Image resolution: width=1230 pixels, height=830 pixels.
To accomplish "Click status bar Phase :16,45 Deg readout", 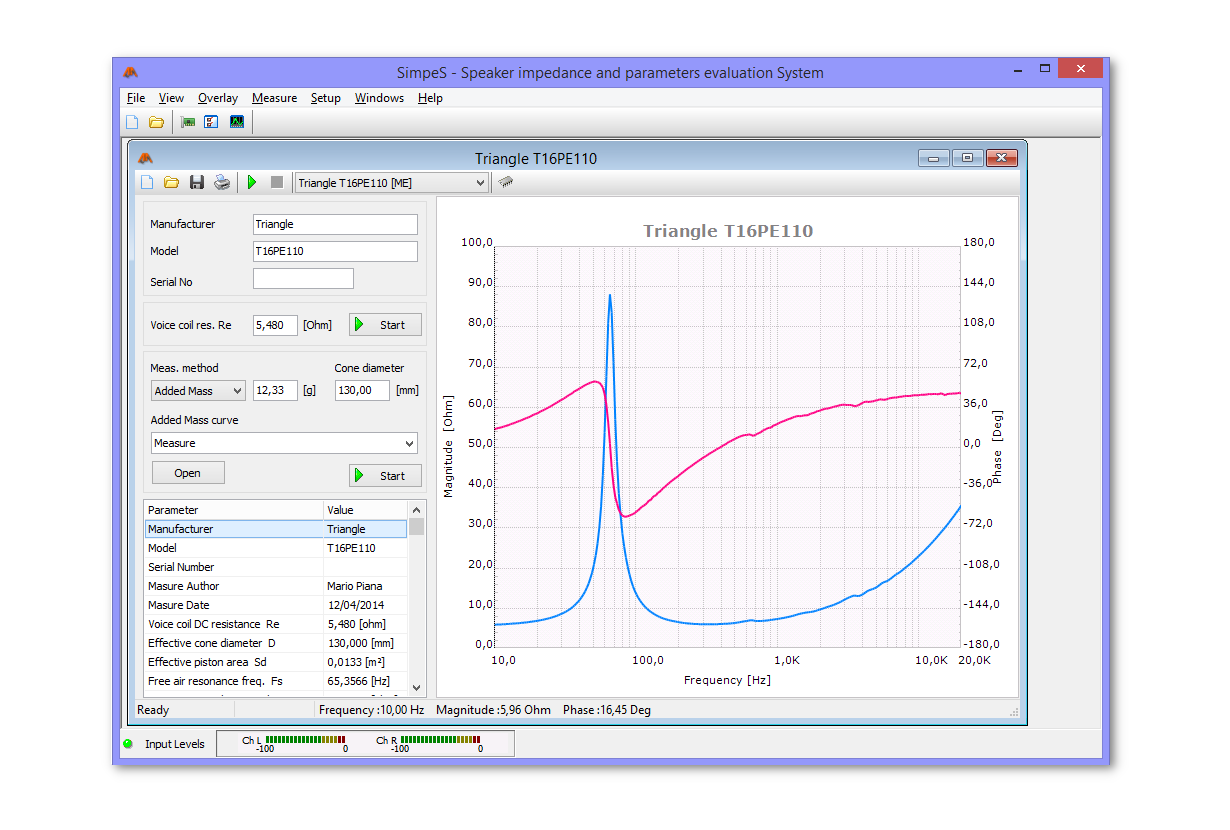I will tap(607, 710).
